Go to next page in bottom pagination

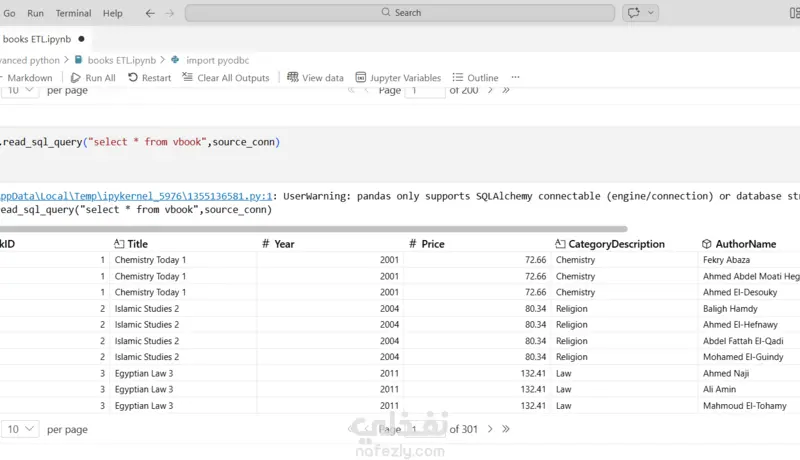click(x=489, y=429)
